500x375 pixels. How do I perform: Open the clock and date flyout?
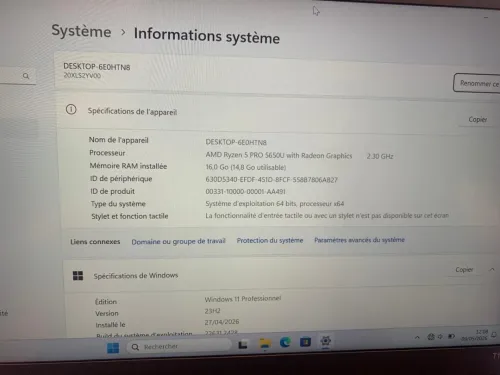[x=474, y=335]
